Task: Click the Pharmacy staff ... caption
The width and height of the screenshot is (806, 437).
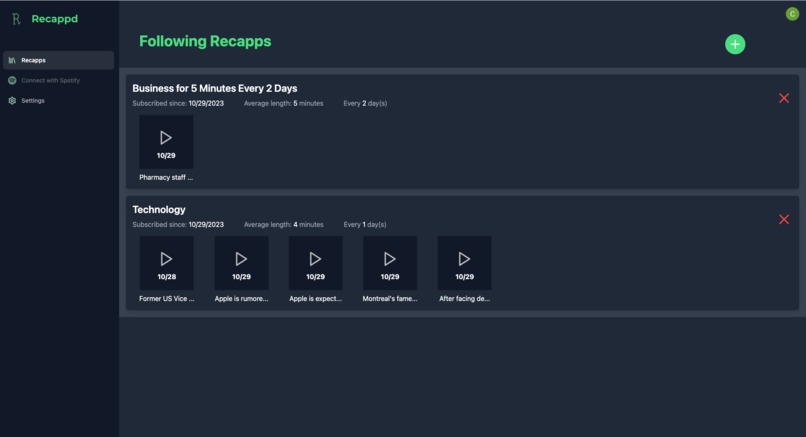Action: tap(166, 177)
